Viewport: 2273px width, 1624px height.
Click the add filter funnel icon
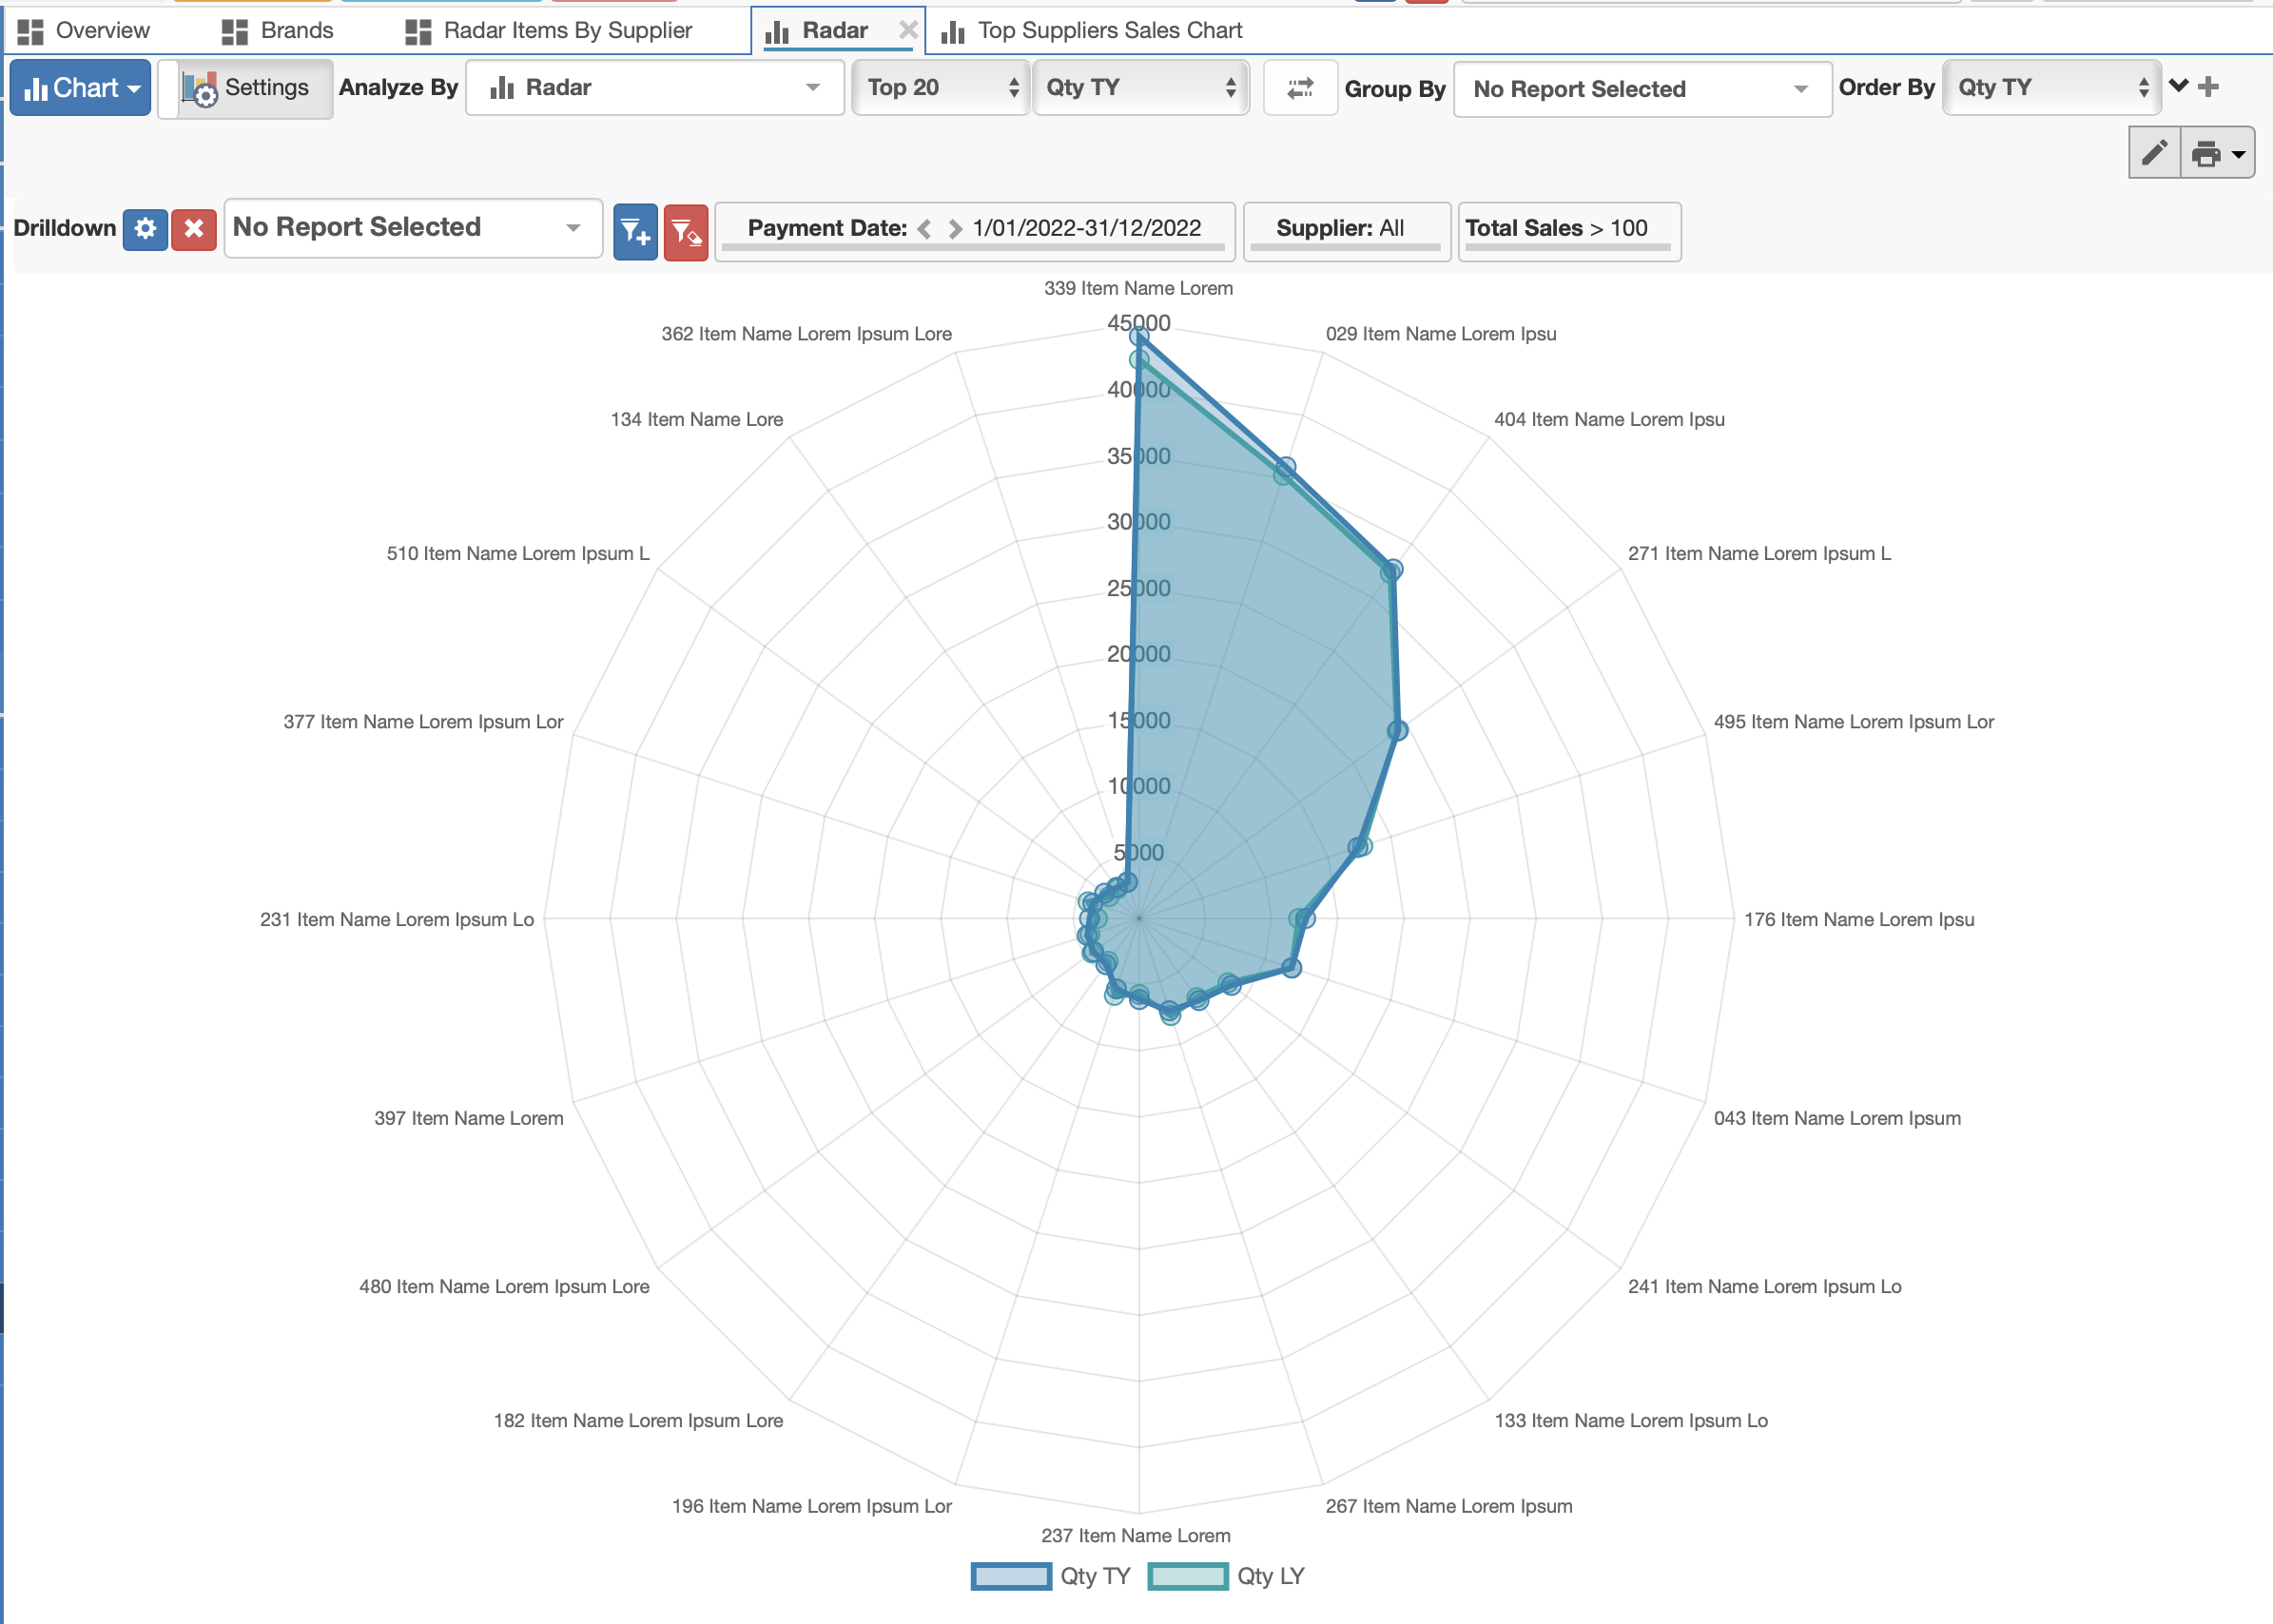[x=635, y=232]
